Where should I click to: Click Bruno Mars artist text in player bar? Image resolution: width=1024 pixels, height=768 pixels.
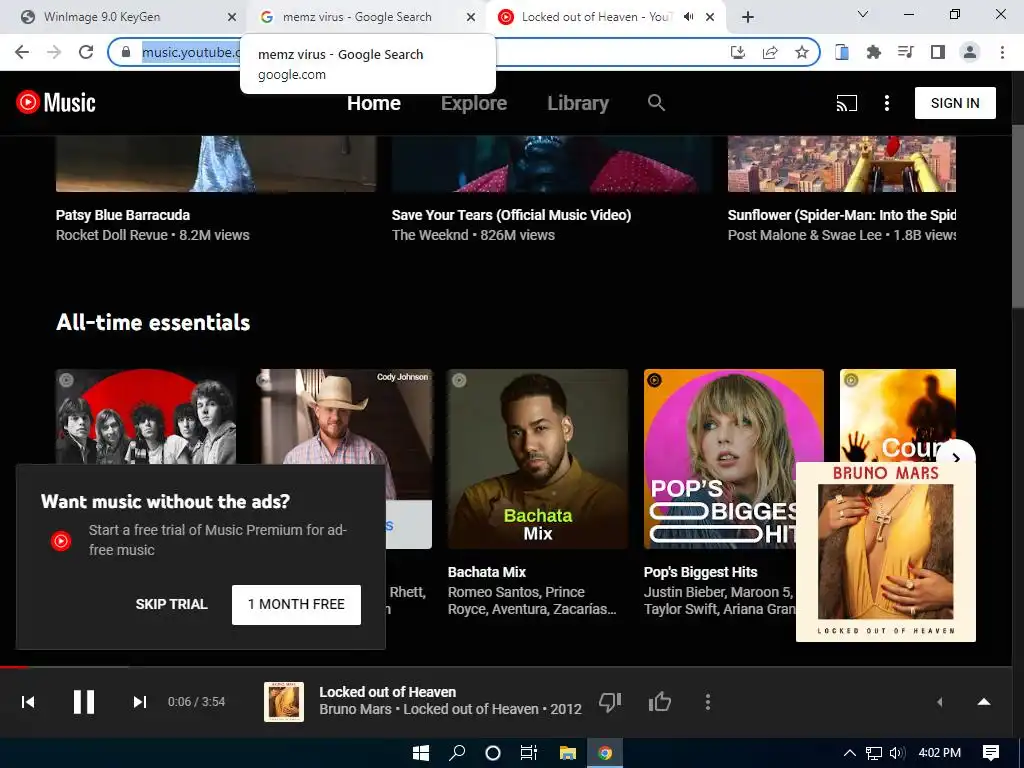click(x=356, y=709)
